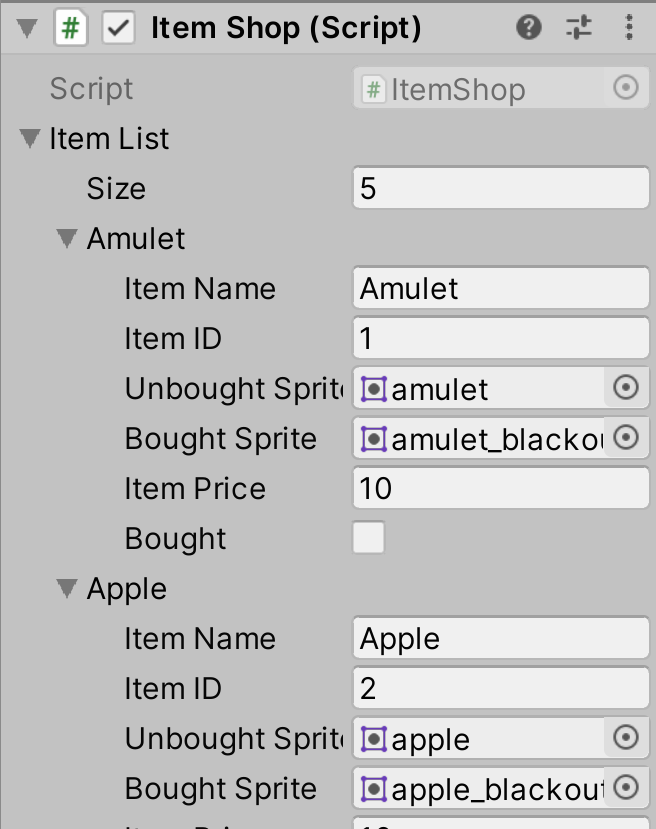Select the Amulet Item Price field
Image resolution: width=656 pixels, height=829 pixels.
click(x=501, y=488)
